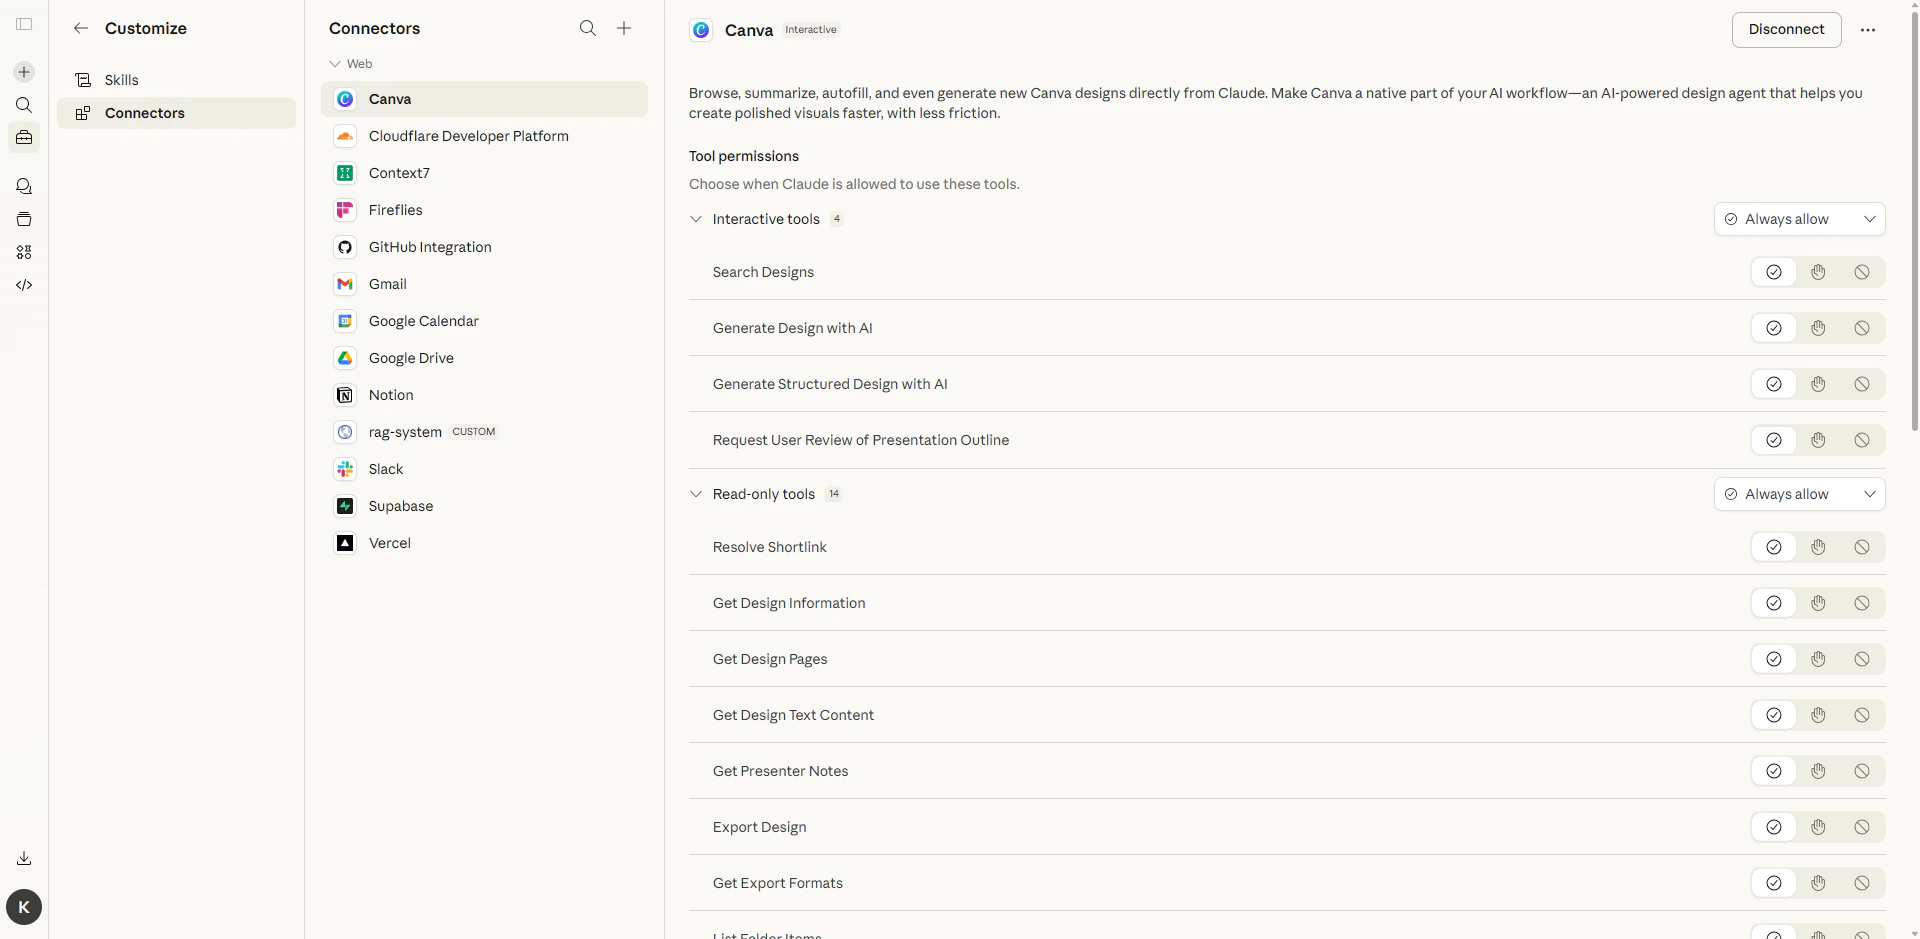Open Interactive tools Always allow dropdown

tap(1800, 219)
